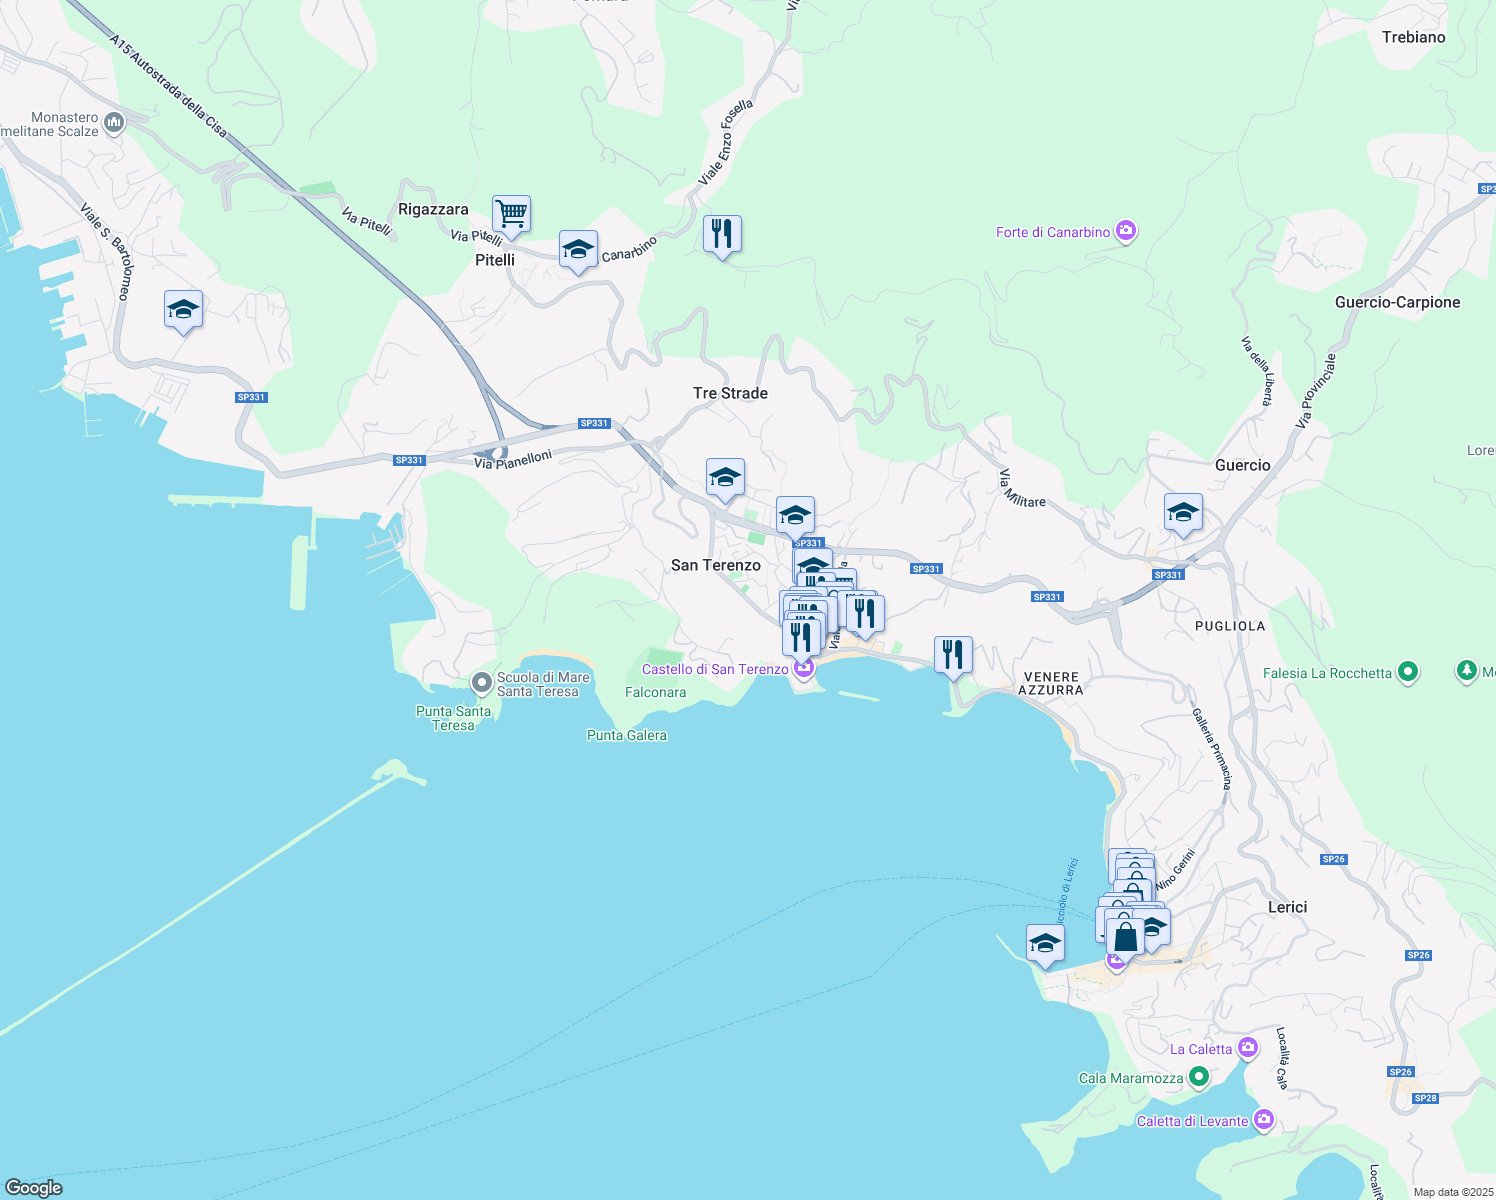Click the Punta Santa Teresa label

click(453, 718)
